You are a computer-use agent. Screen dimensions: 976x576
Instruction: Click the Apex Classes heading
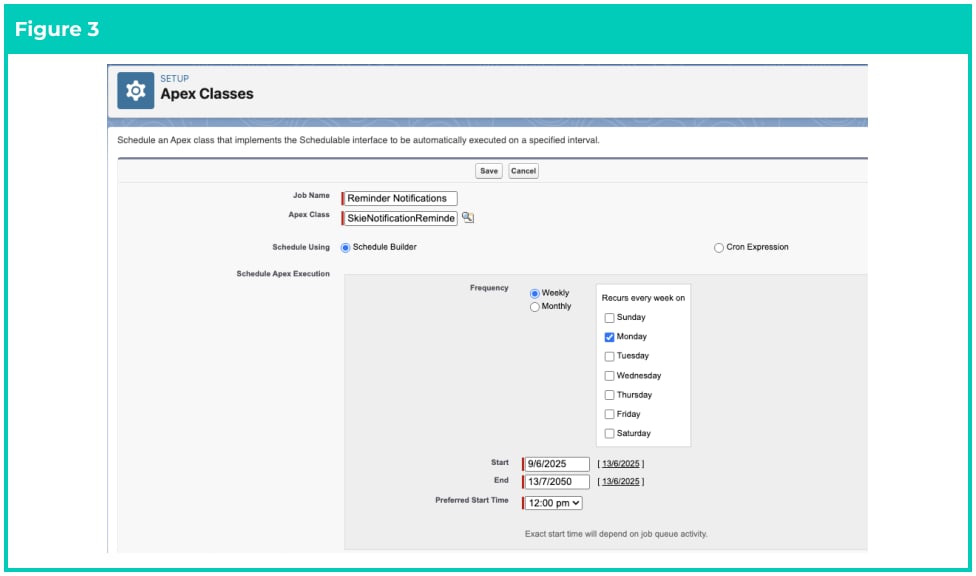(207, 94)
